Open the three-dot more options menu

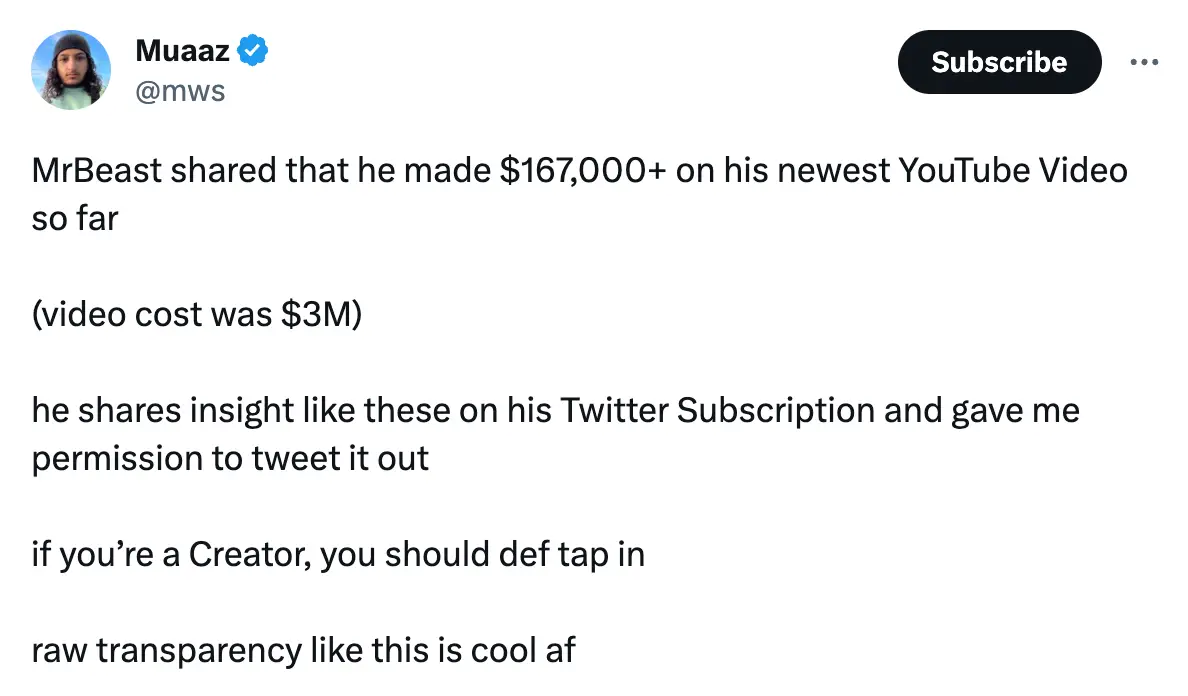click(x=1144, y=62)
